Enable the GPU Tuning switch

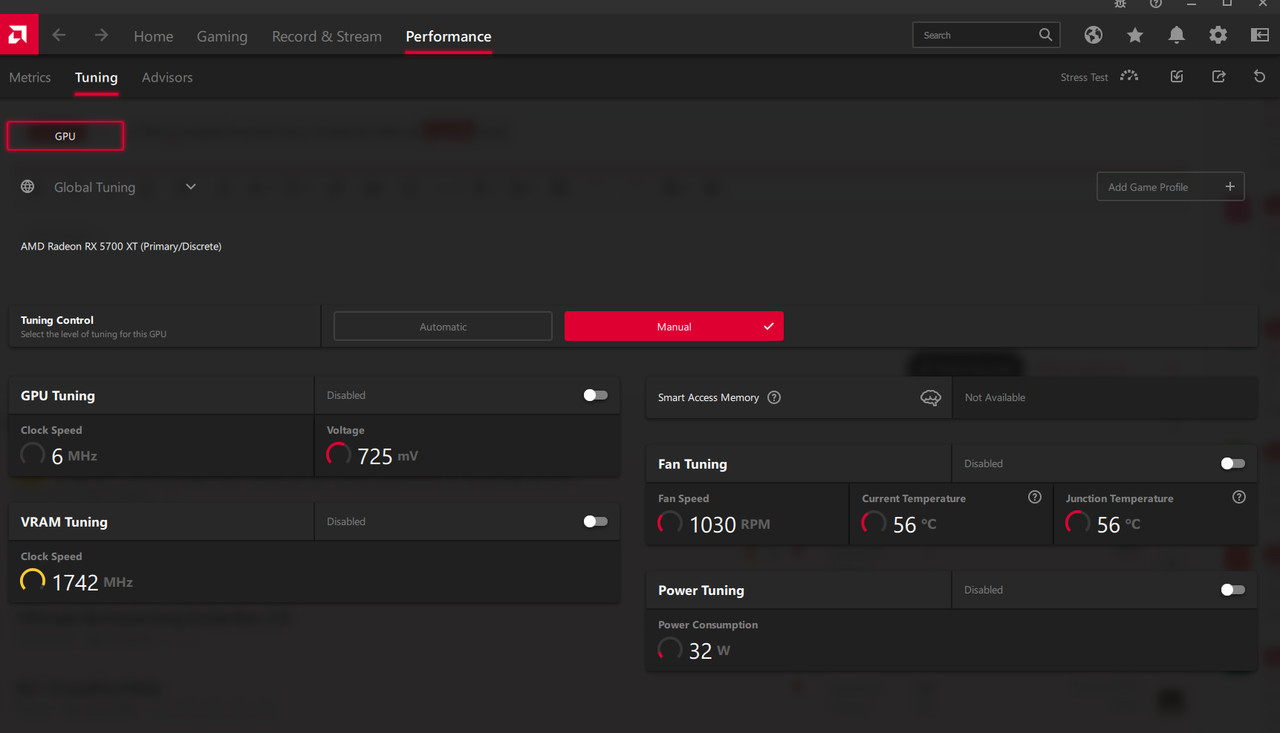tap(595, 395)
